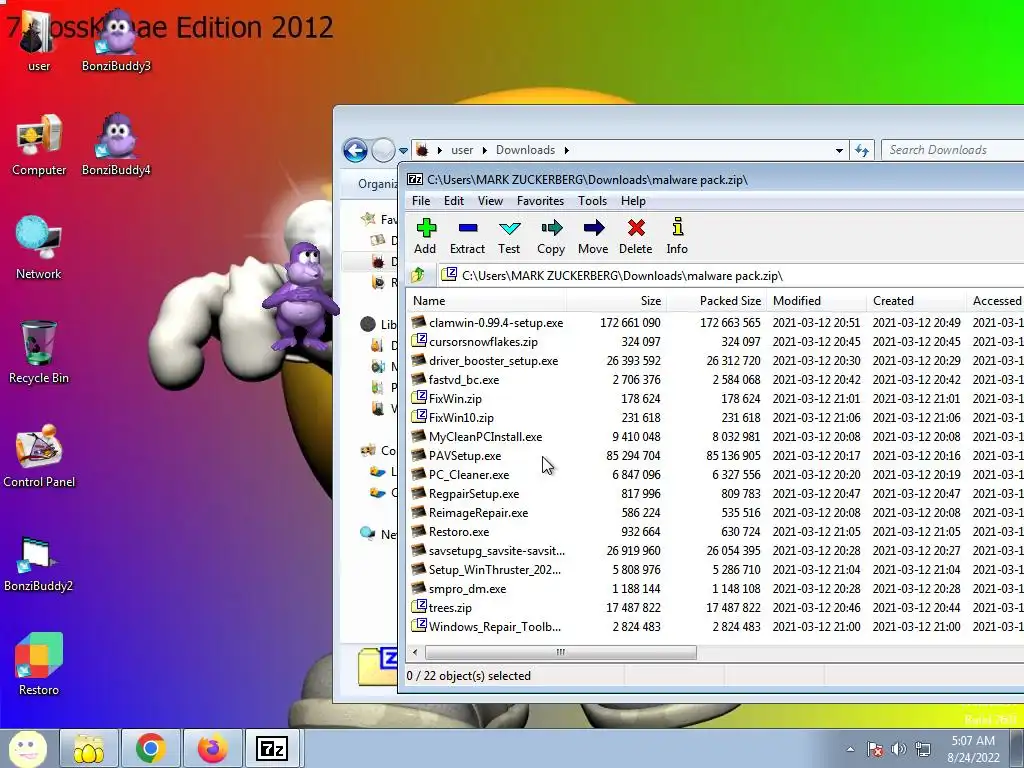This screenshot has width=1024, height=768.
Task: Select the Network desktop icon
Action: coord(39,248)
